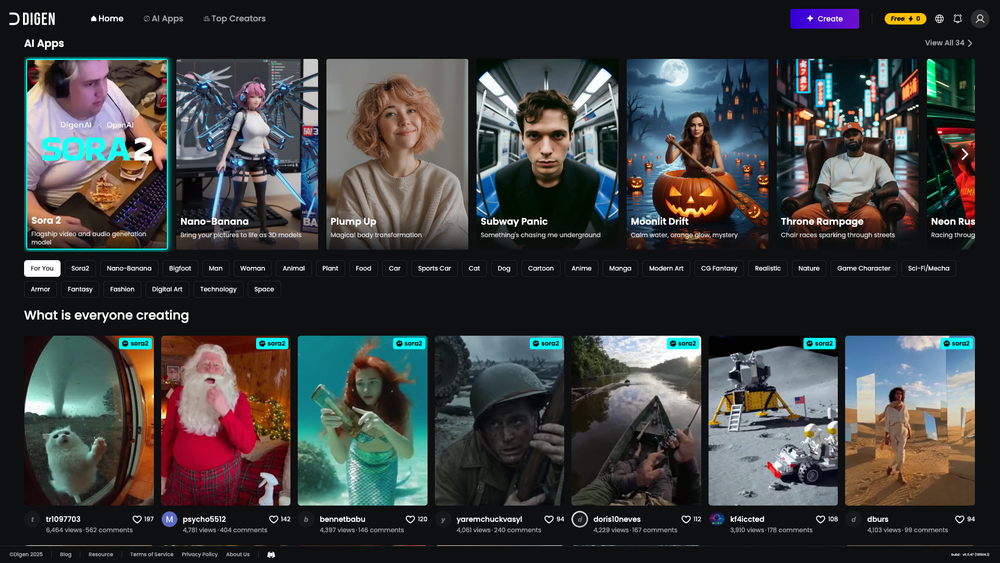The image size is (1000, 563).
Task: Filter by CG Fantasy tag
Action: coord(719,268)
